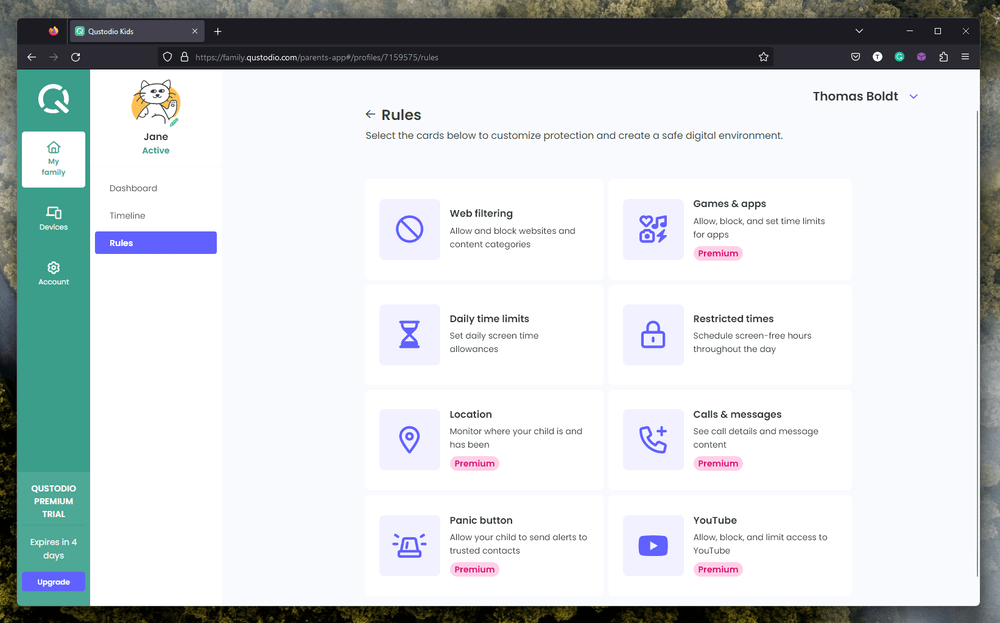The image size is (1000, 623).
Task: Go back using Rules arrow
Action: (x=370, y=114)
